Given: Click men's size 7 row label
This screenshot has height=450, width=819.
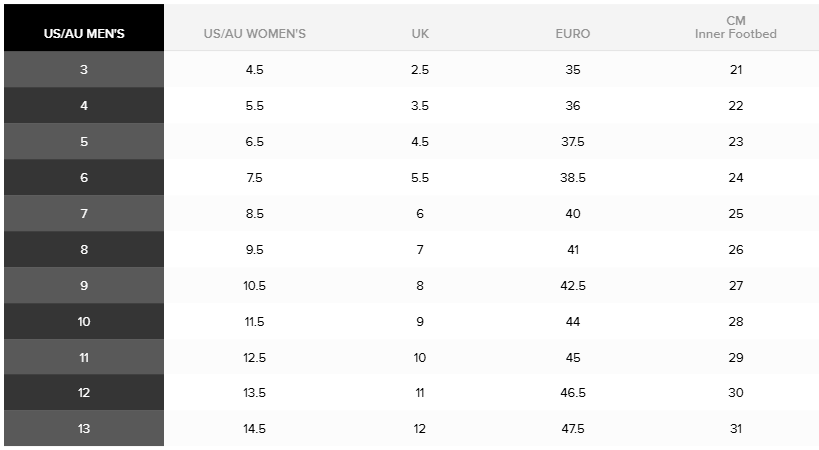Looking at the screenshot, I should 84,214.
